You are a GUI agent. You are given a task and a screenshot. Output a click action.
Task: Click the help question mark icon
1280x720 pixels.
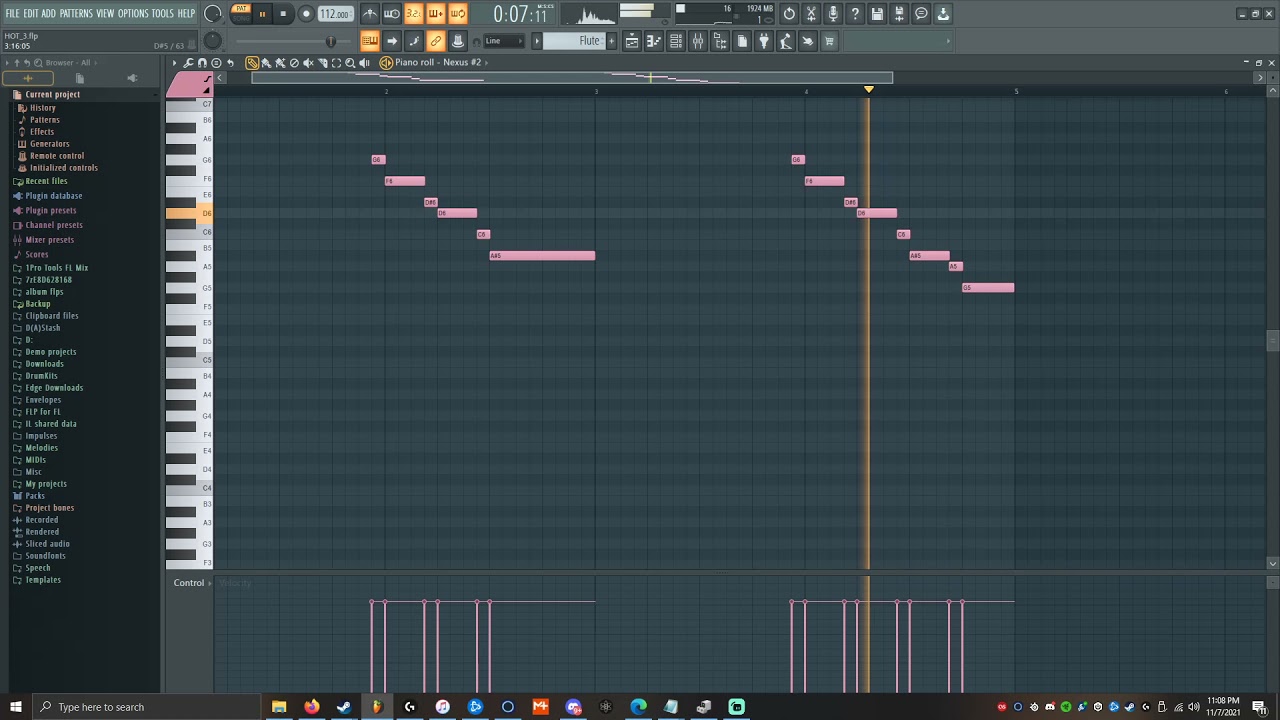point(855,14)
